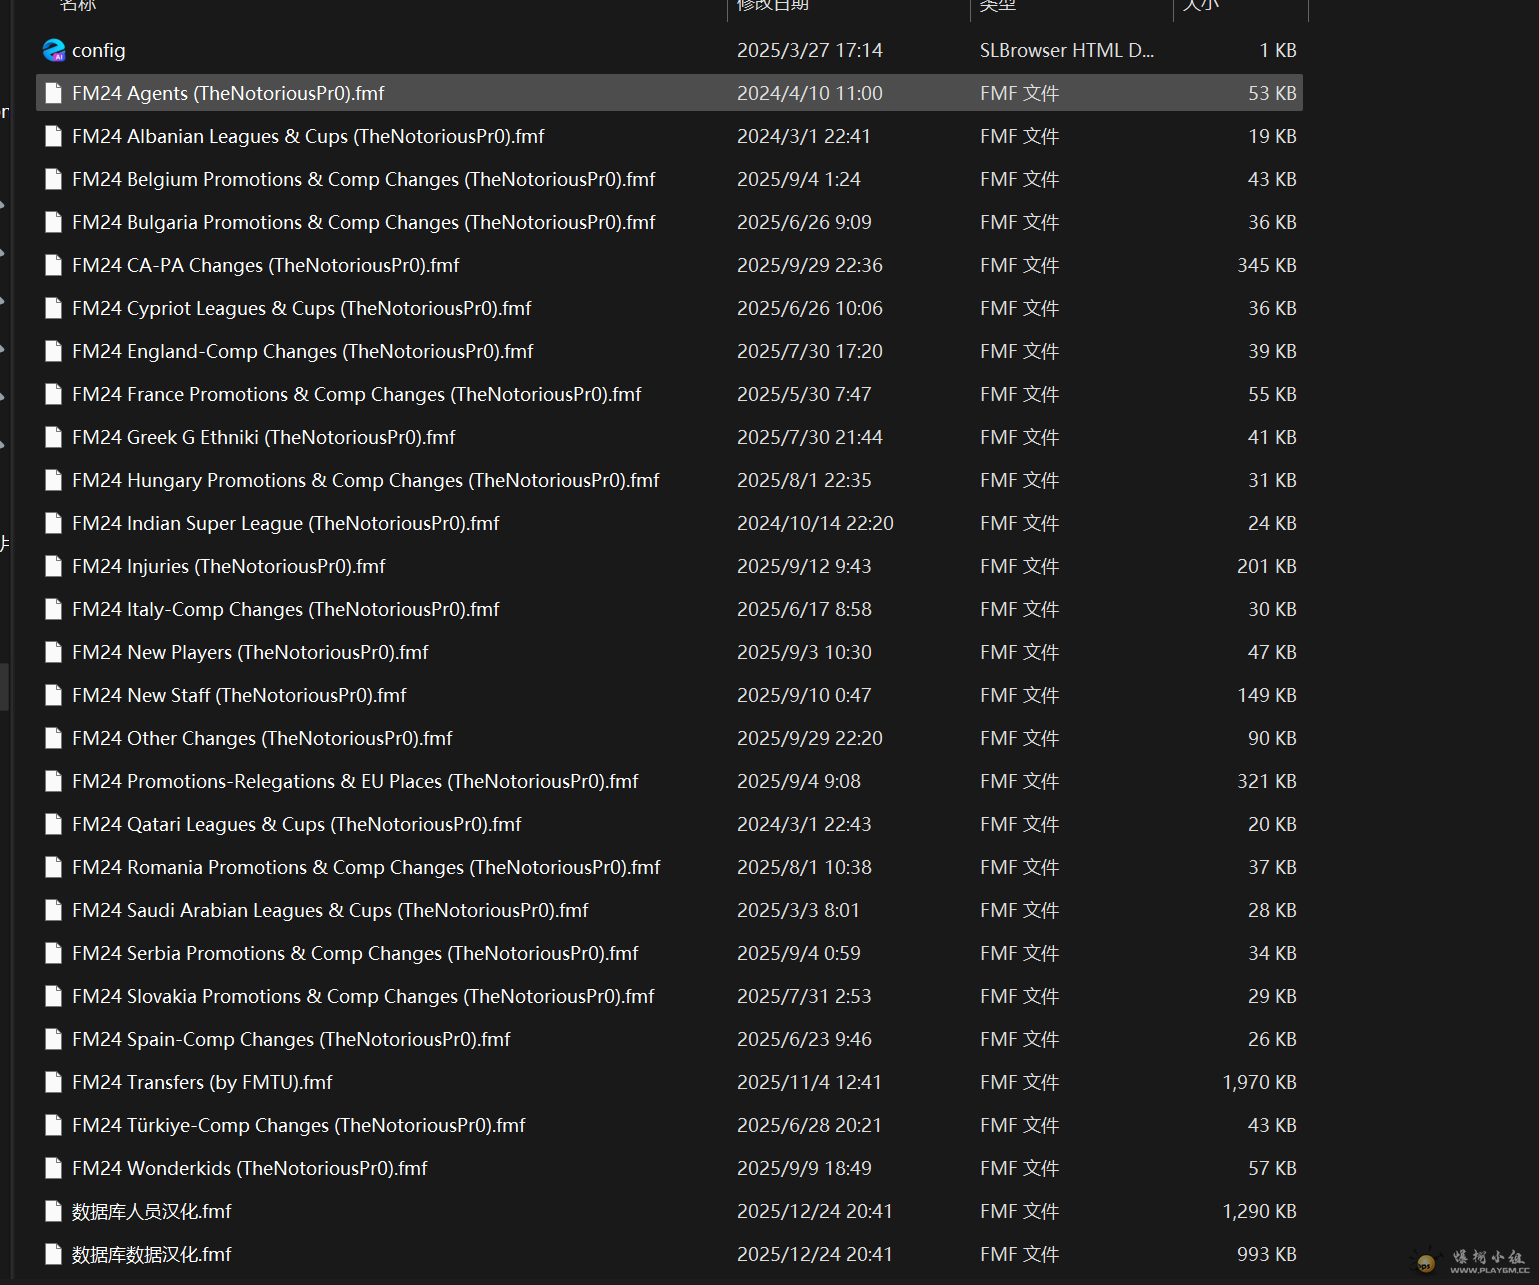Select FM24 England-Comp Changes file name
The height and width of the screenshot is (1285, 1539).
click(302, 351)
